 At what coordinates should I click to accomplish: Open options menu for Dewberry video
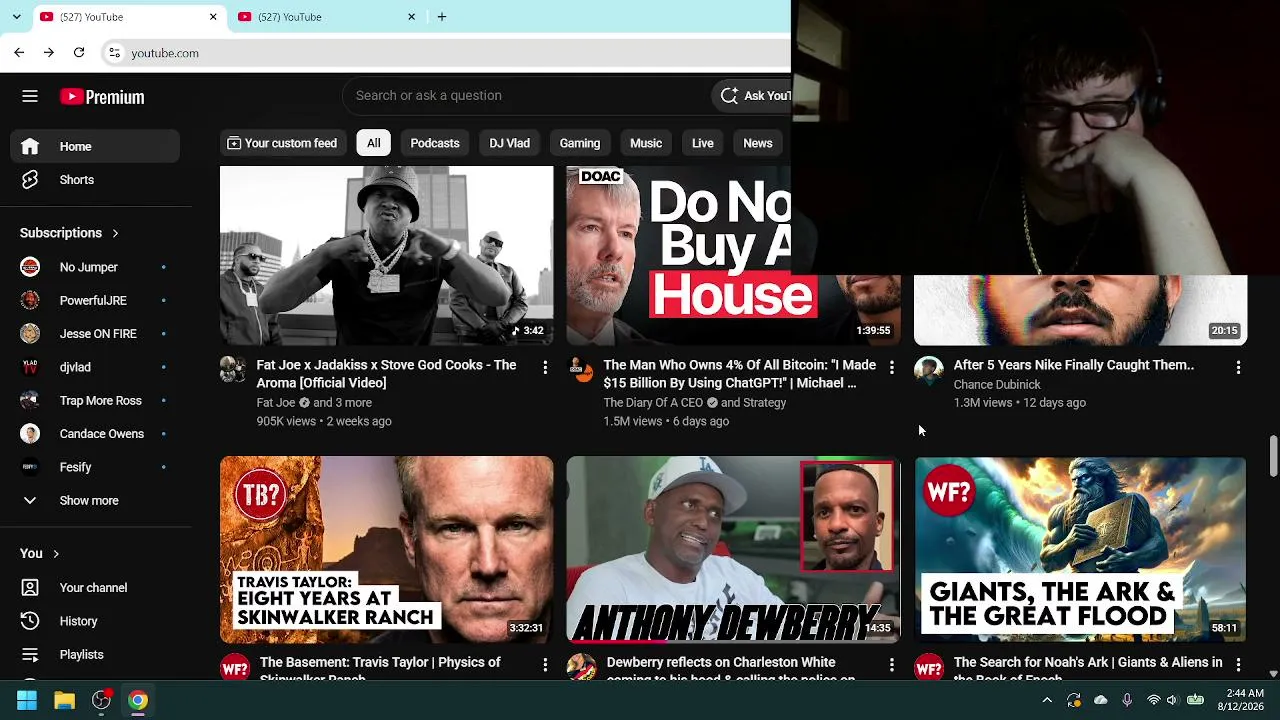(x=892, y=665)
